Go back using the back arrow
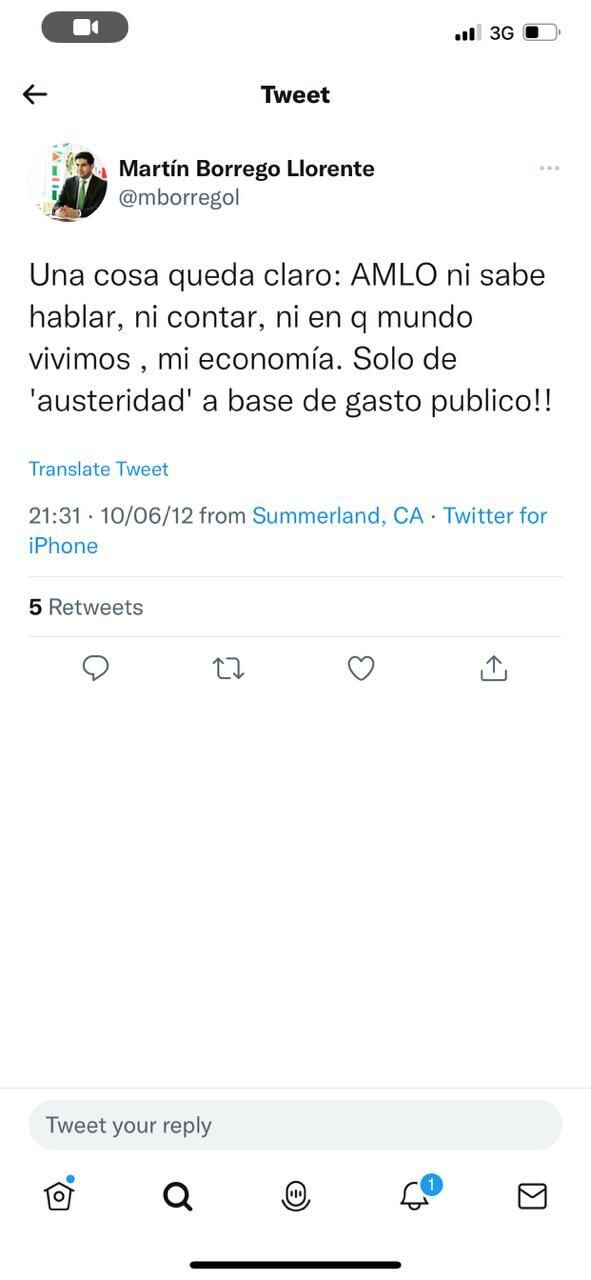 34,94
